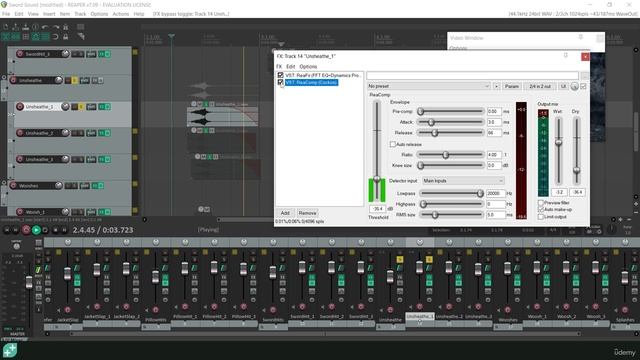640x360 pixels.
Task: Open the Detector input dropdown
Action: [463, 180]
